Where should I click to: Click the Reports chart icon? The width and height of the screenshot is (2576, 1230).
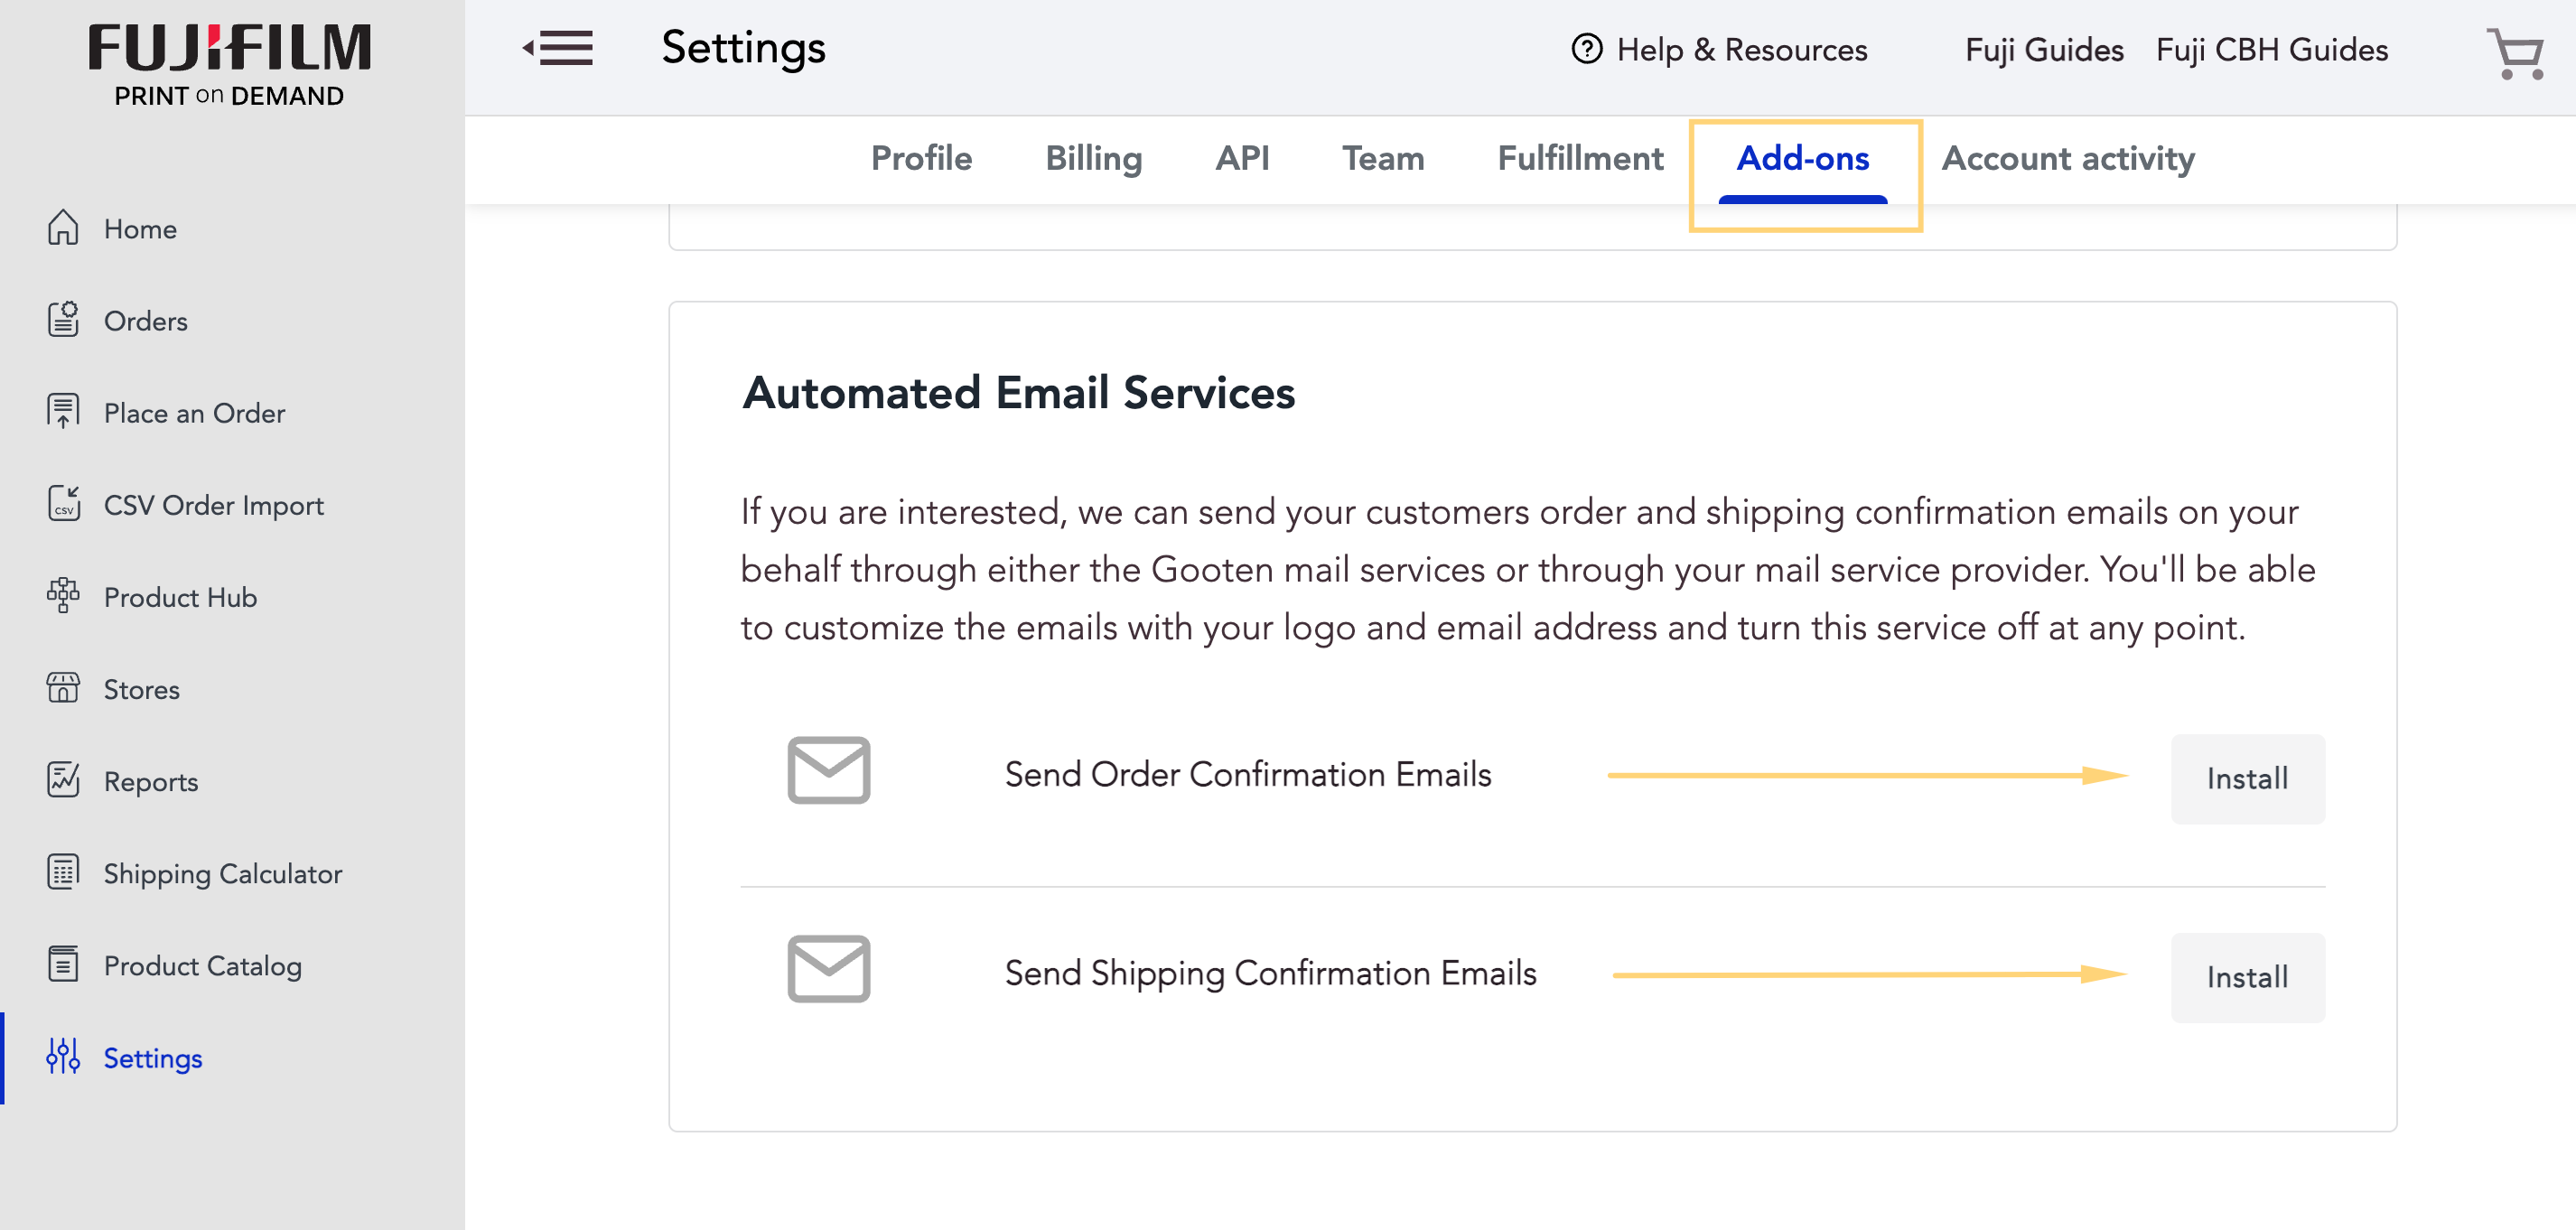coord(62,781)
